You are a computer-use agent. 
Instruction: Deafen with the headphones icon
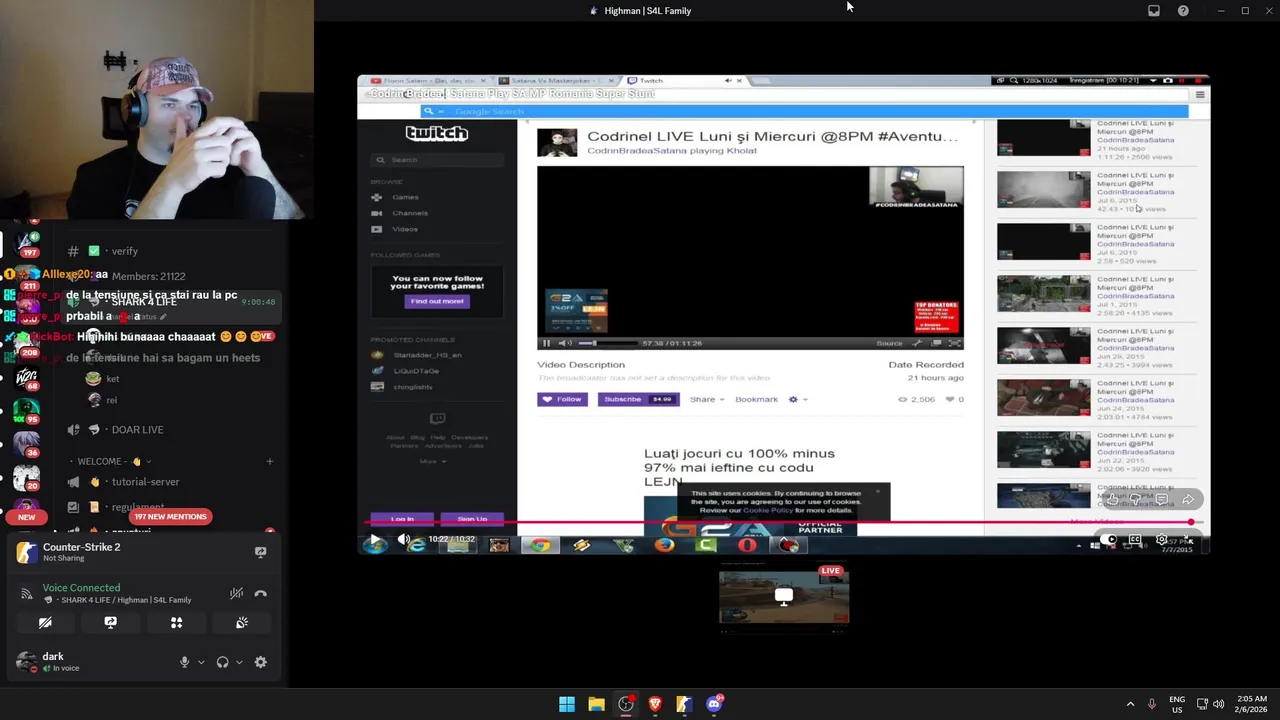click(x=222, y=662)
